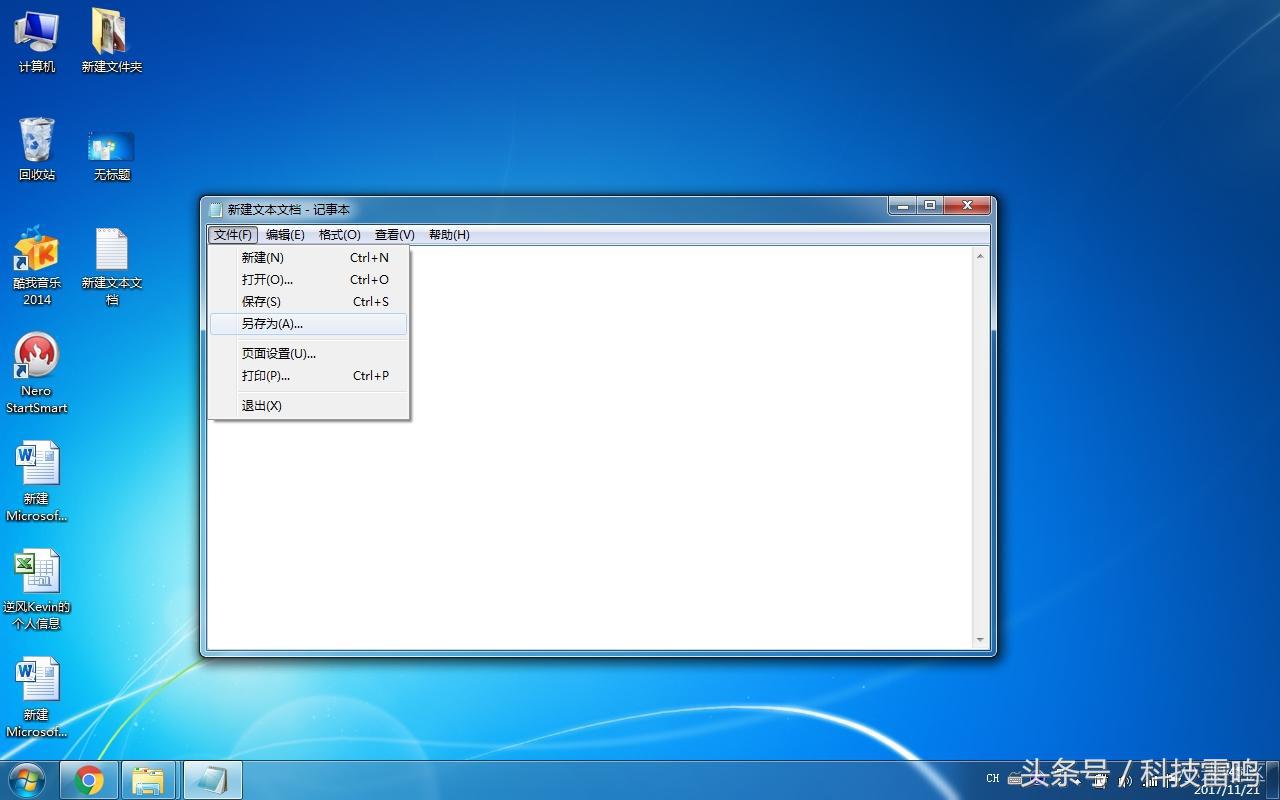Select the 逆风Kevin的个人信息 Excel file icon

[x=37, y=573]
